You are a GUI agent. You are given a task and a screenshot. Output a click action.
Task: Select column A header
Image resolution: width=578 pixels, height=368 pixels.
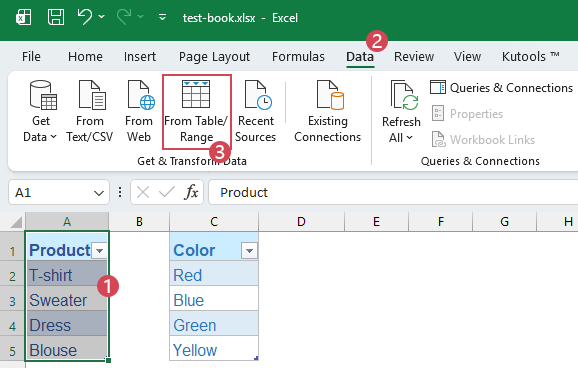(67, 222)
